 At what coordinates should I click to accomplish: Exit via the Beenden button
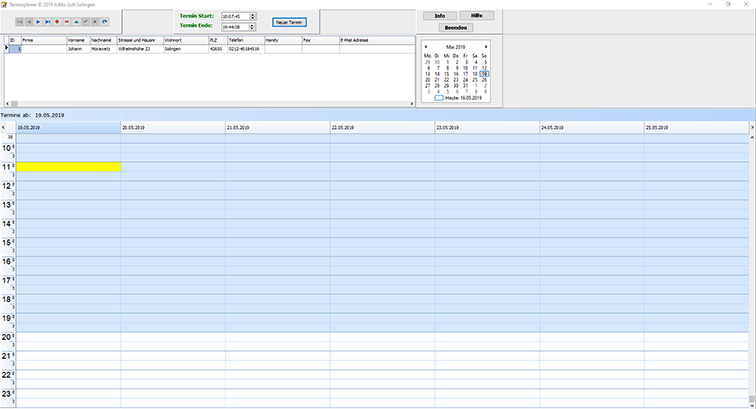tap(457, 27)
